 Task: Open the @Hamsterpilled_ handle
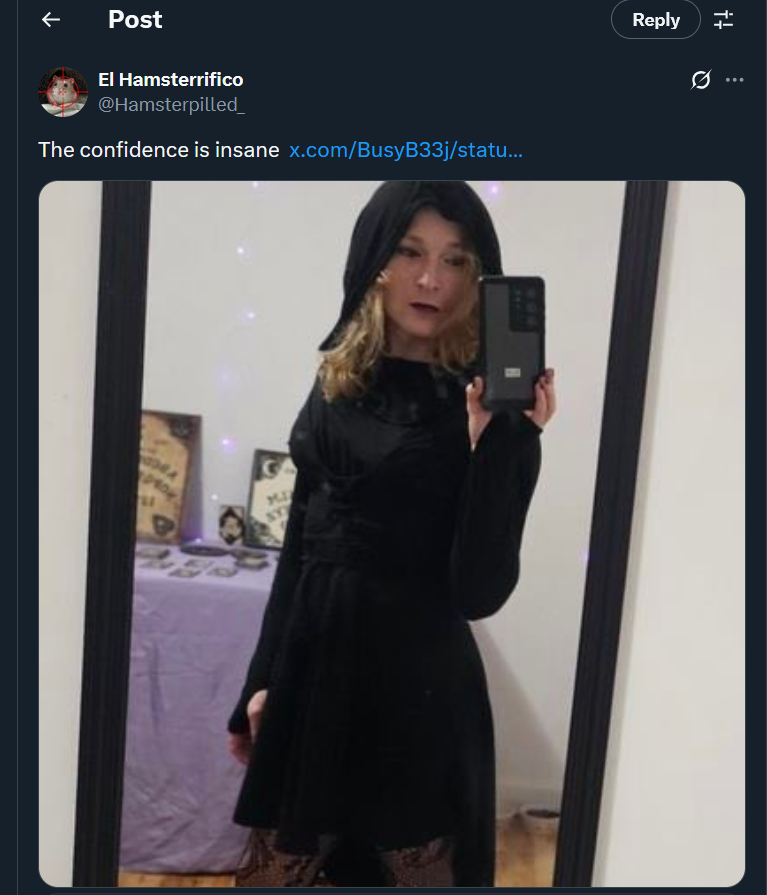coord(171,104)
